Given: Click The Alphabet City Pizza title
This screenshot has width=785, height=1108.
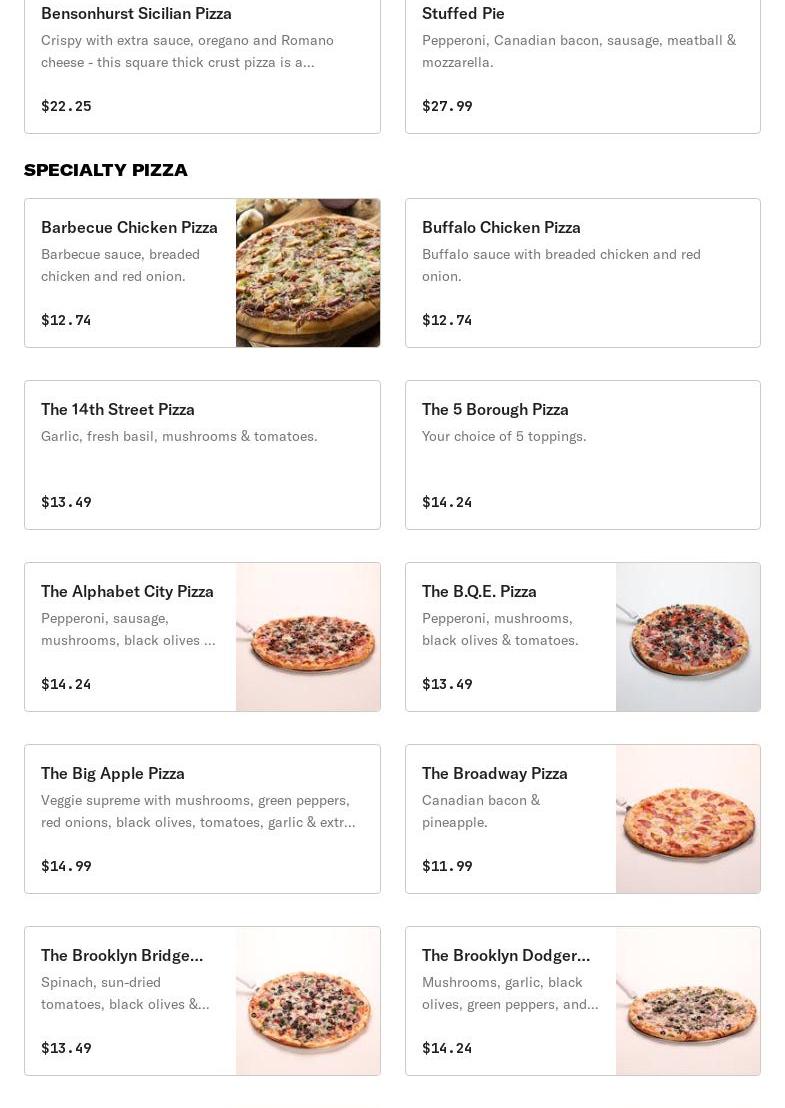Looking at the screenshot, I should [x=127, y=591].
